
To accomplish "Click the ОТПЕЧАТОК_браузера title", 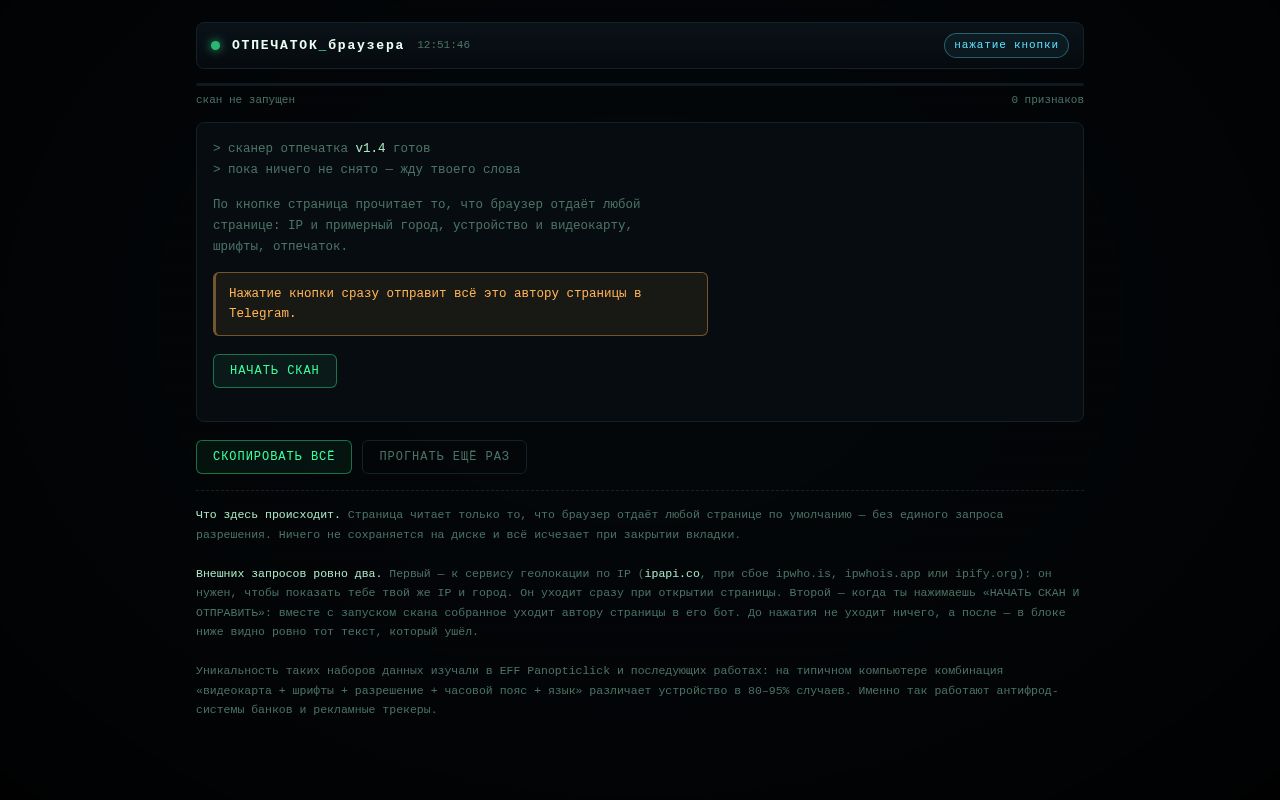I will pos(318,46).
